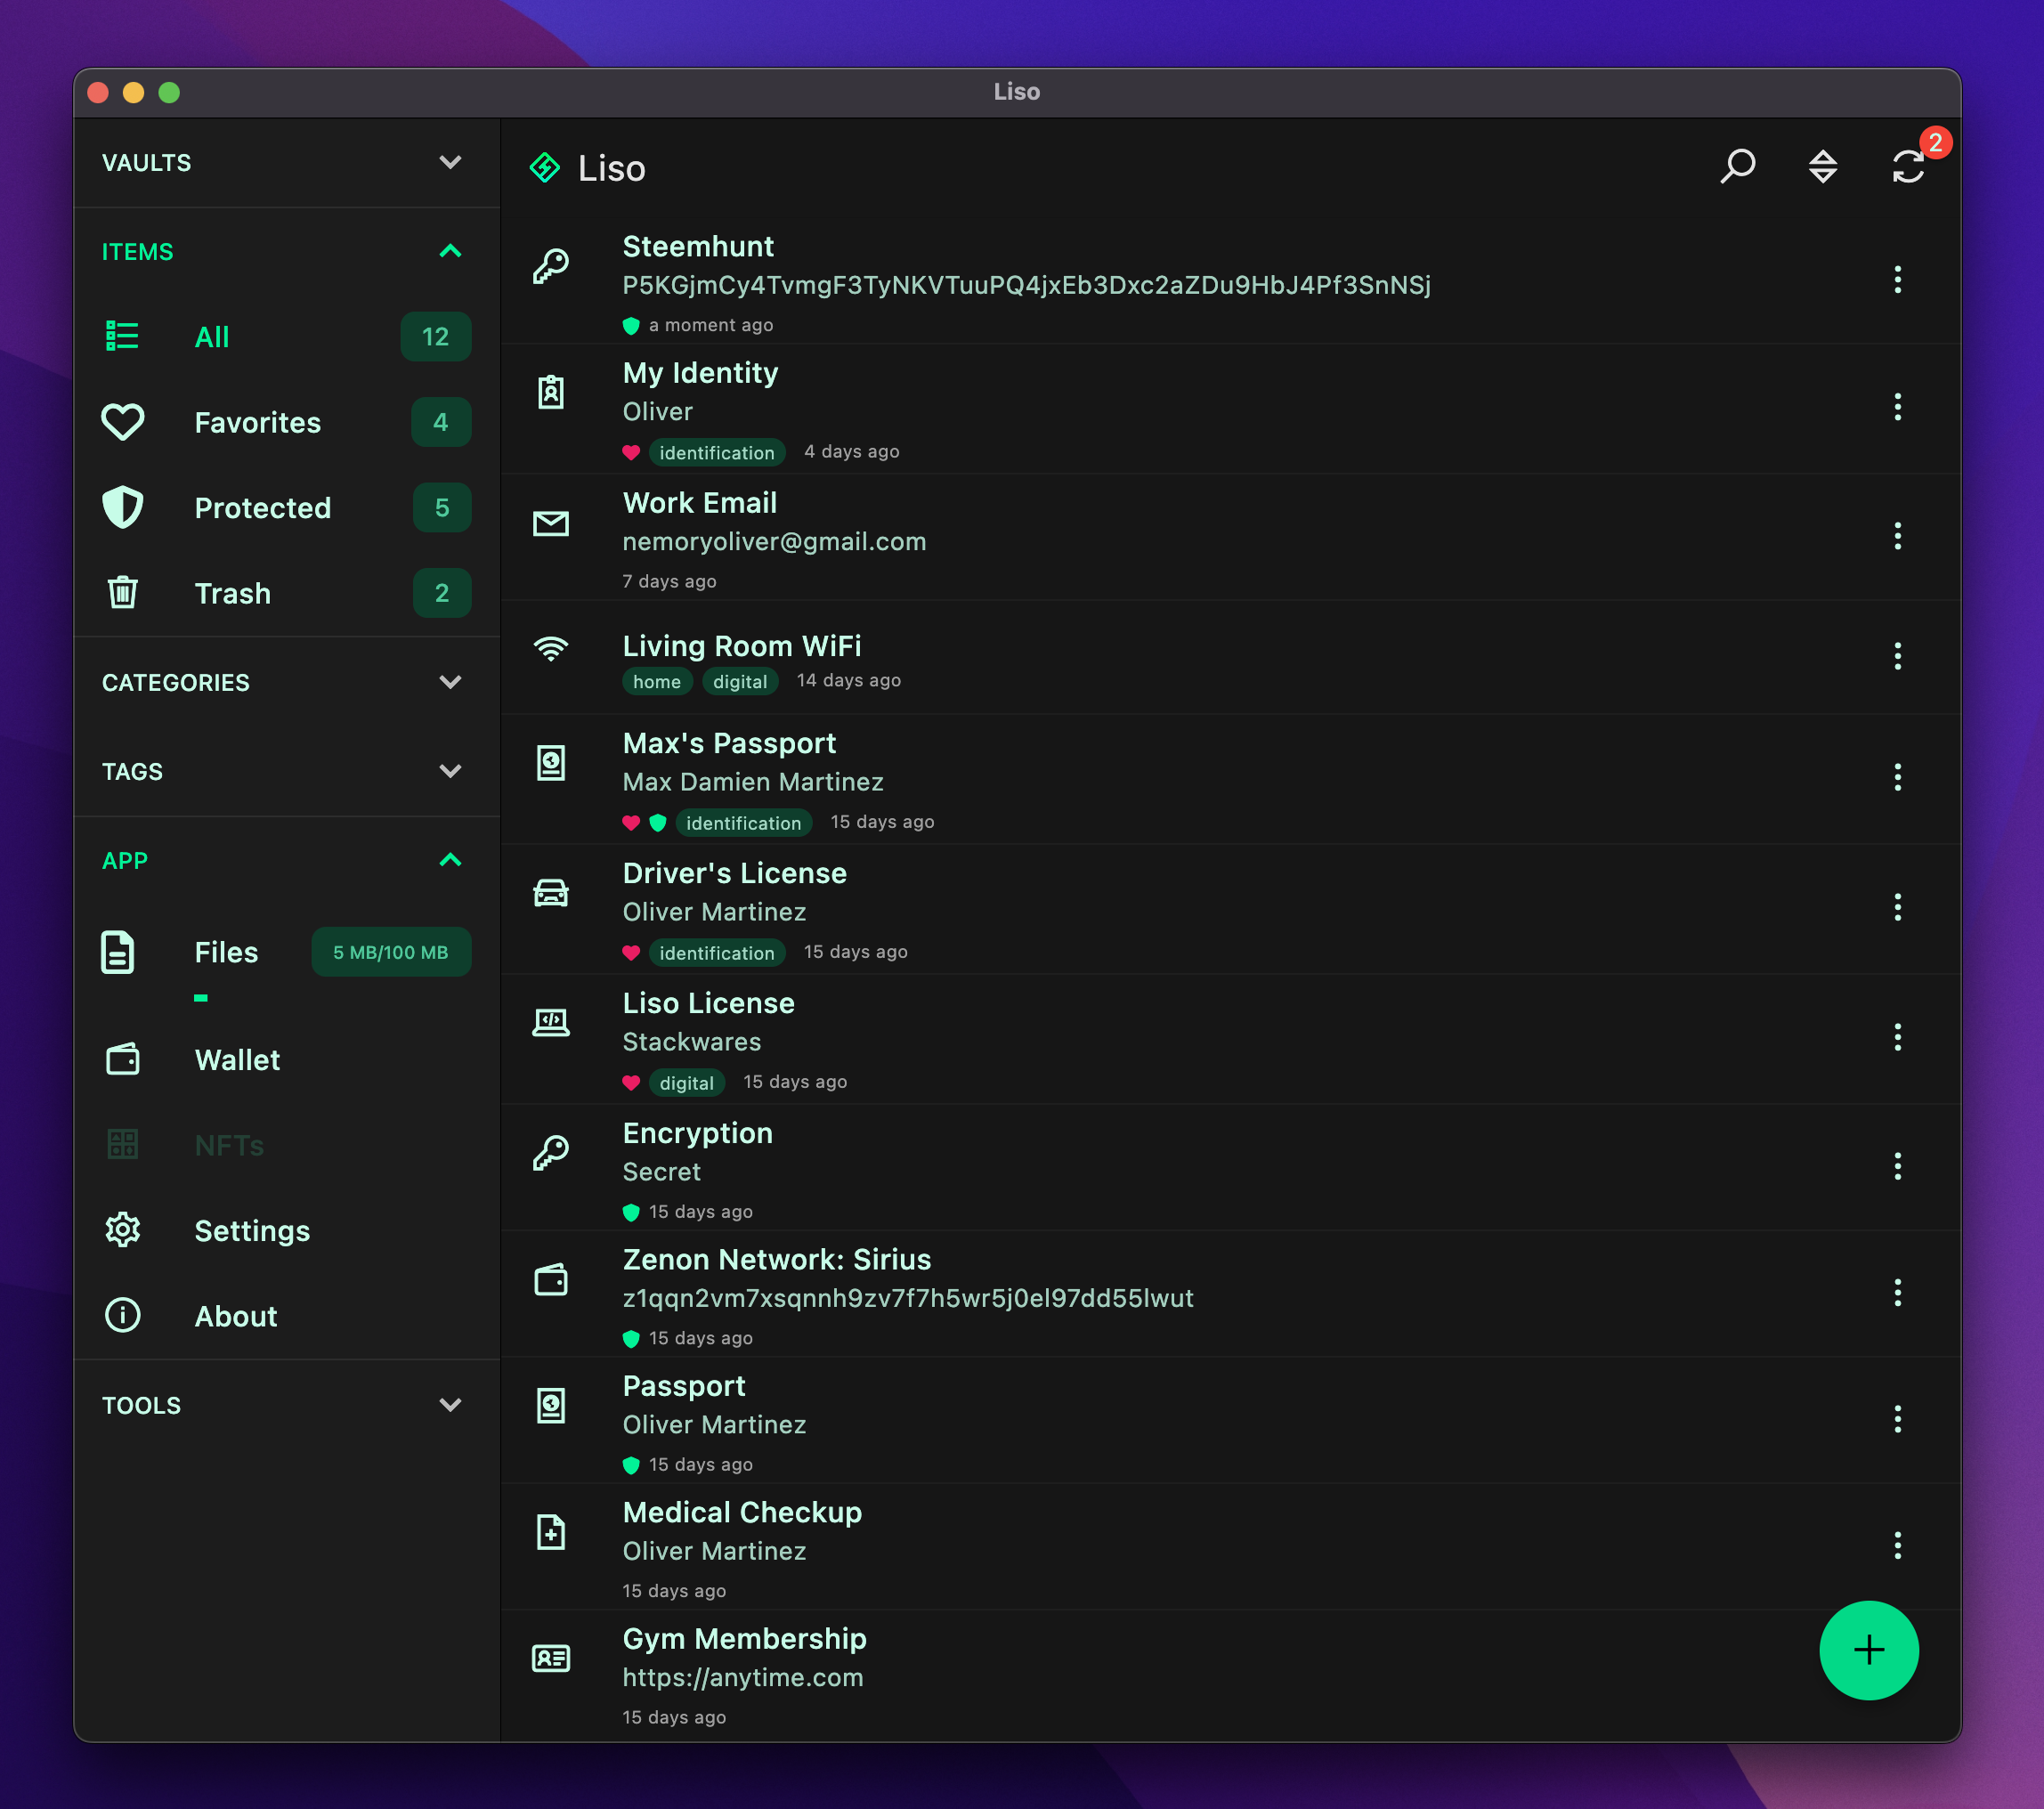Click the Work Email envelope icon
The image size is (2044, 1809).
tap(551, 523)
